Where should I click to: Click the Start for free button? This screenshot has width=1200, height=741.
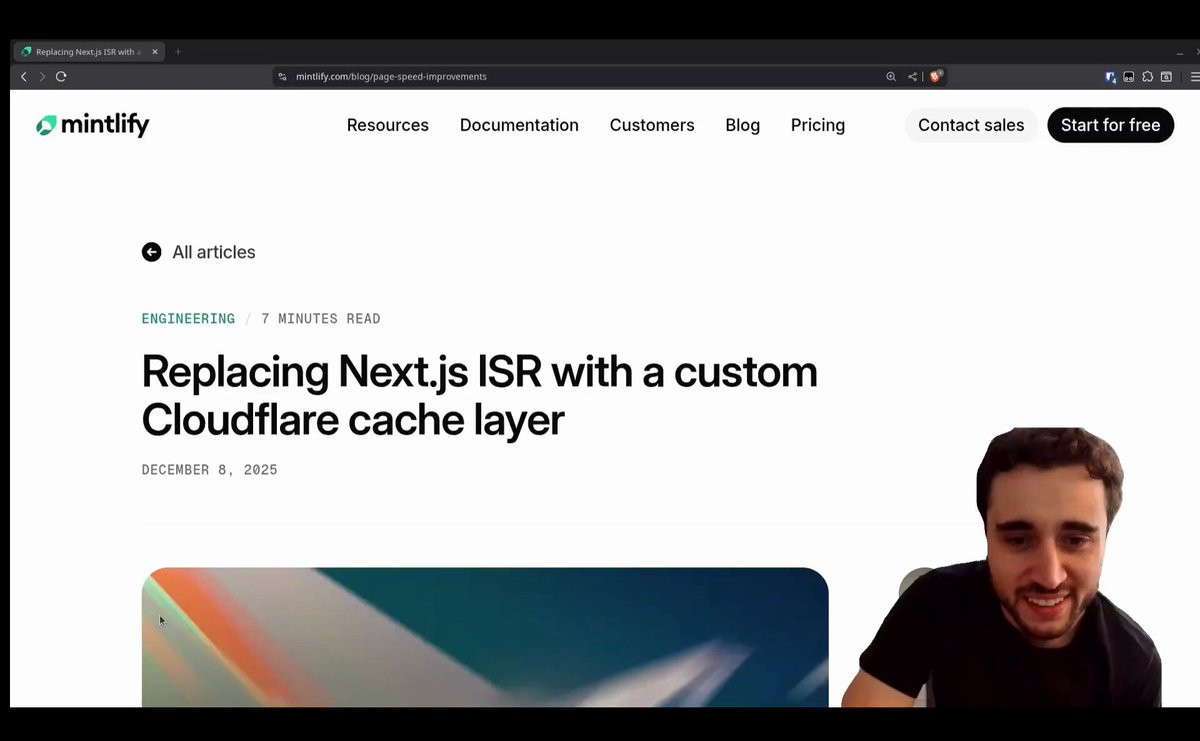[1110, 125]
